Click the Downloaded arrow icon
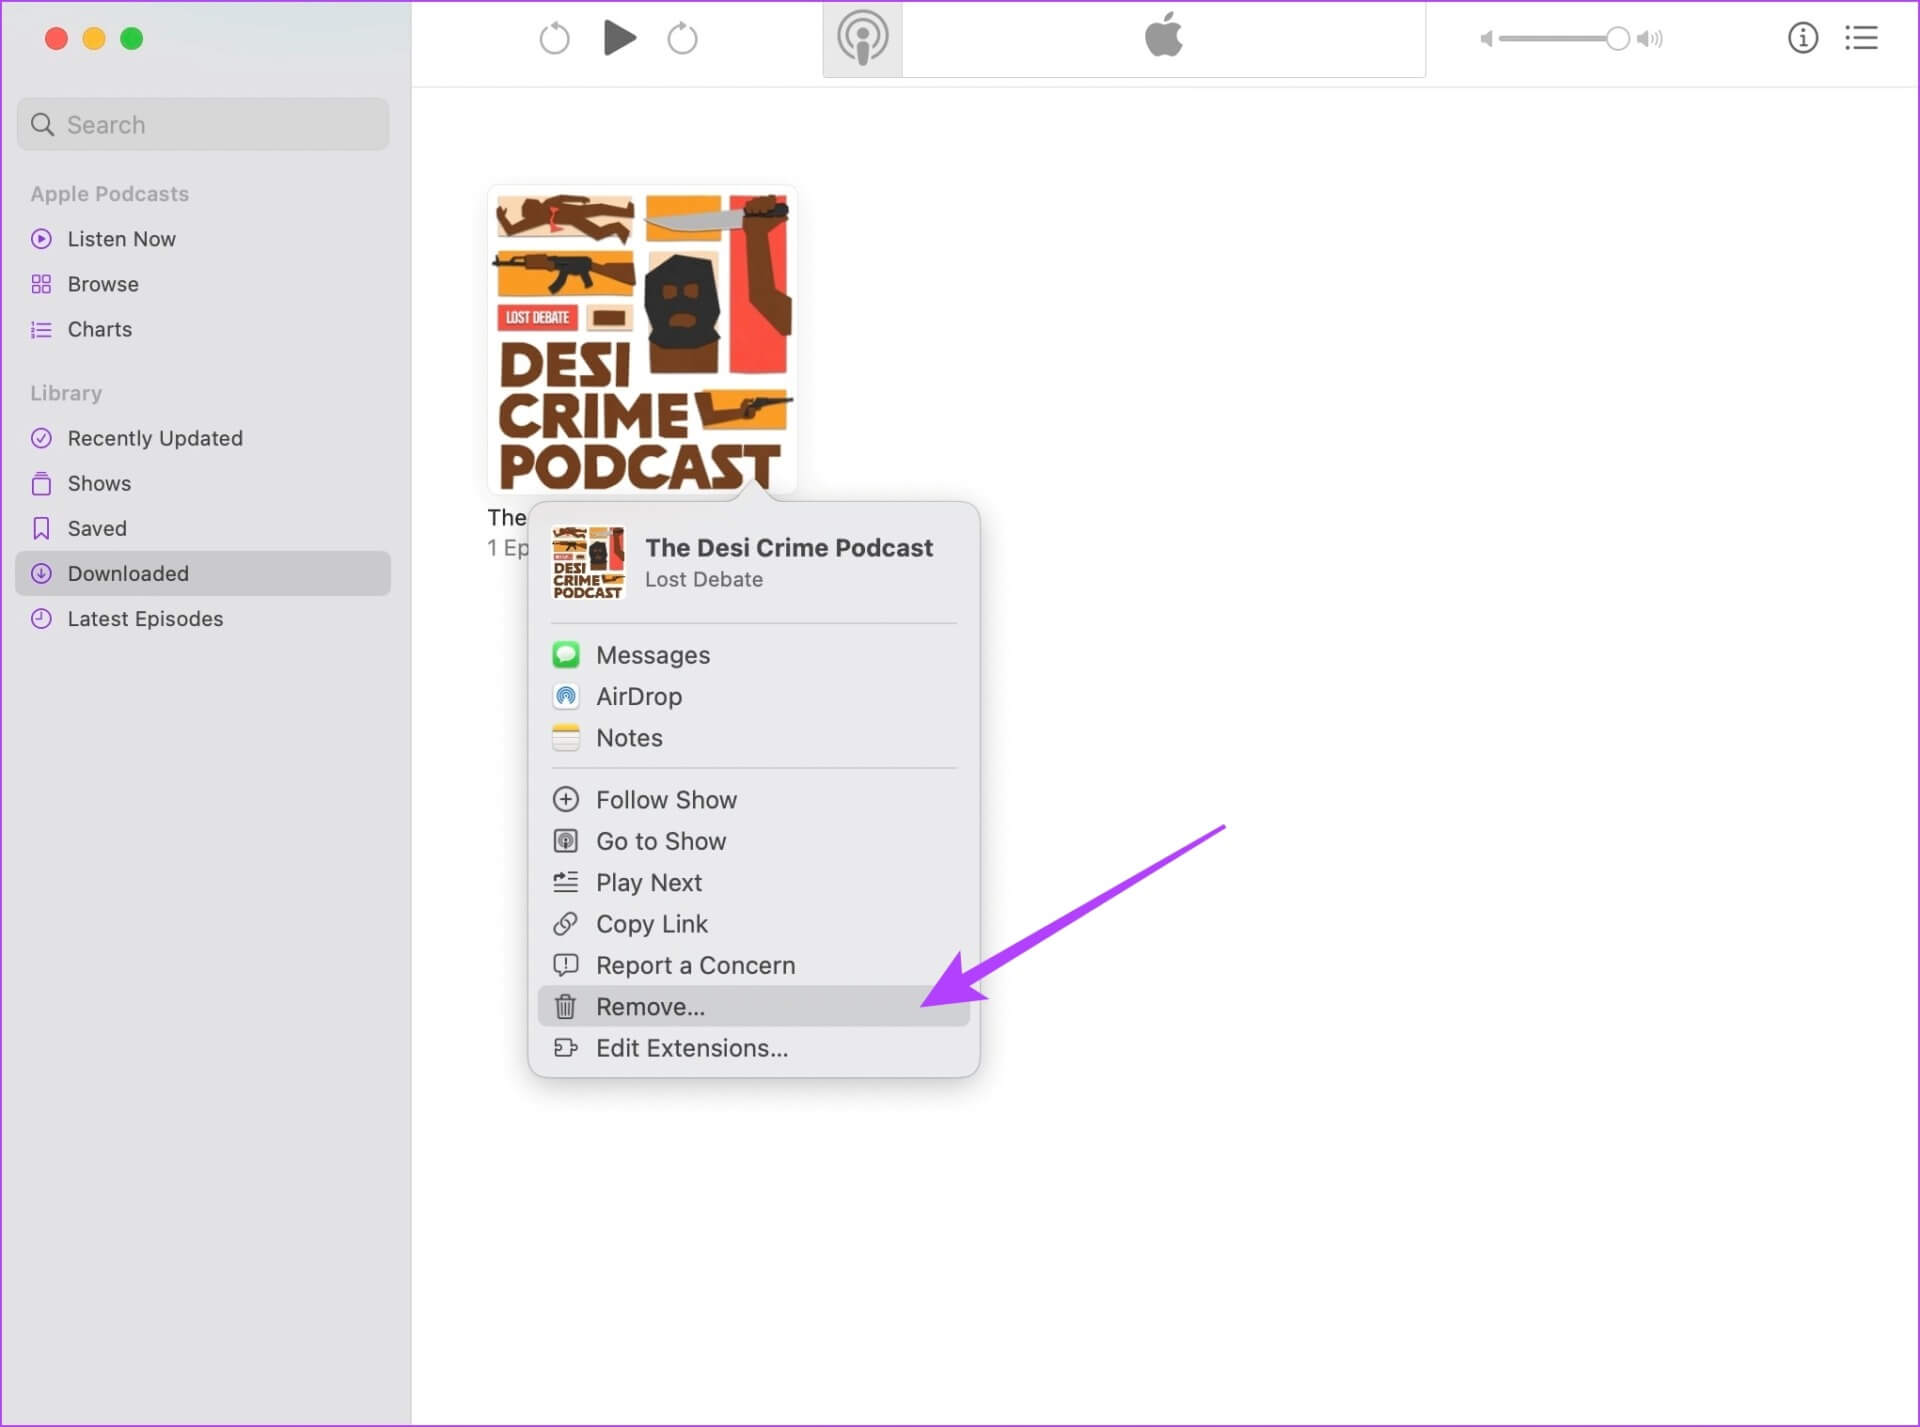This screenshot has width=1920, height=1427. point(41,573)
